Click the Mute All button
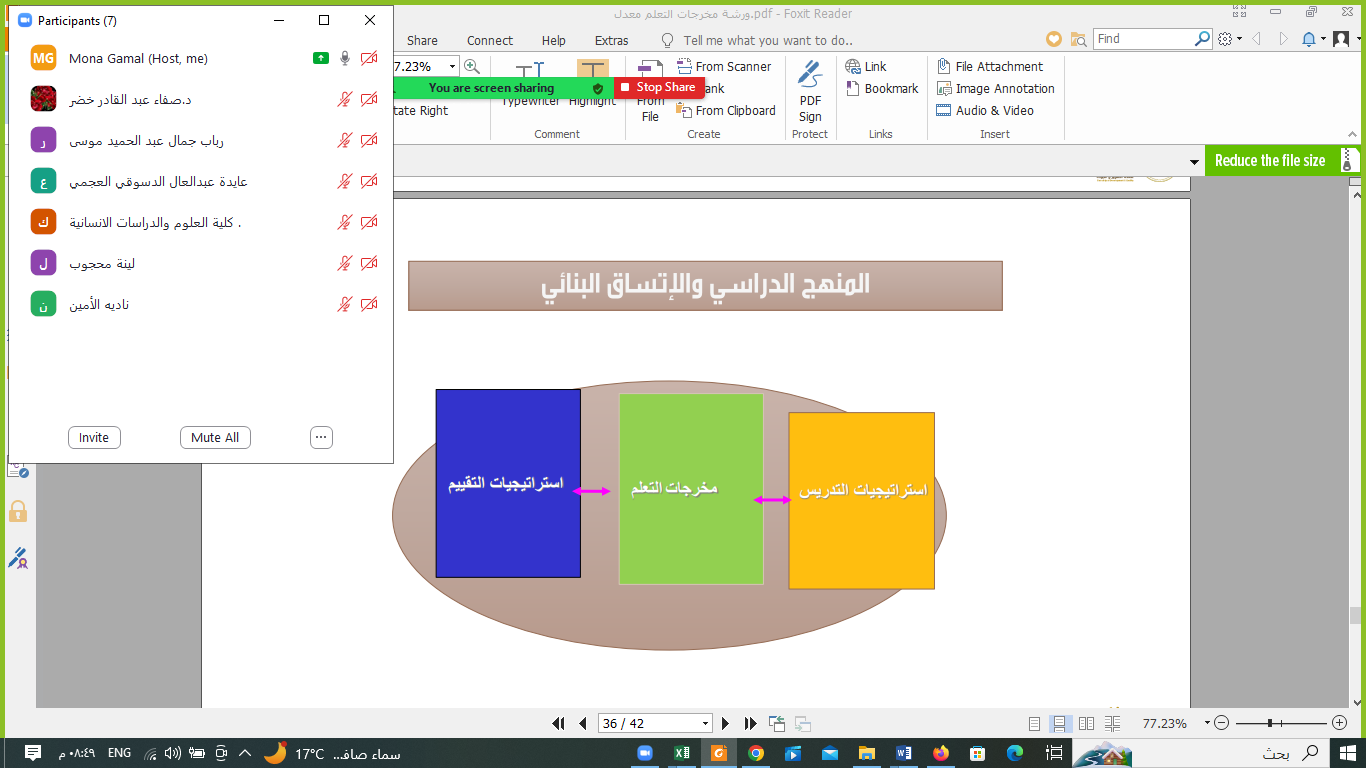This screenshot has width=1366, height=768. (x=215, y=438)
